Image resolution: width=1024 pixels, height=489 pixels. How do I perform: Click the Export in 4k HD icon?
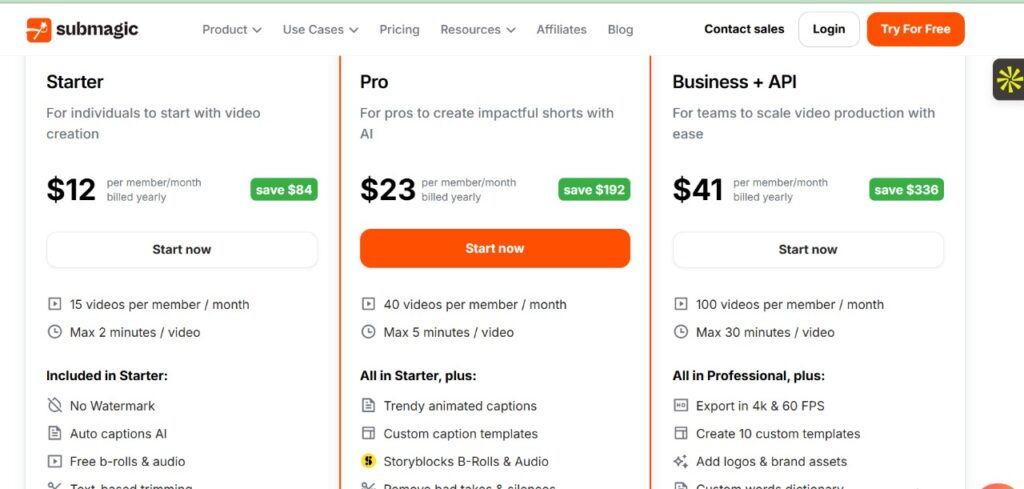coord(681,406)
